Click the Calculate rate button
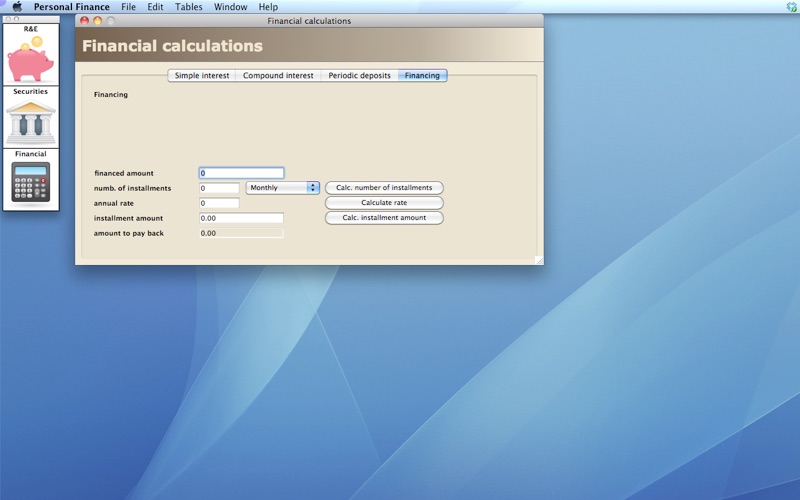 [384, 203]
